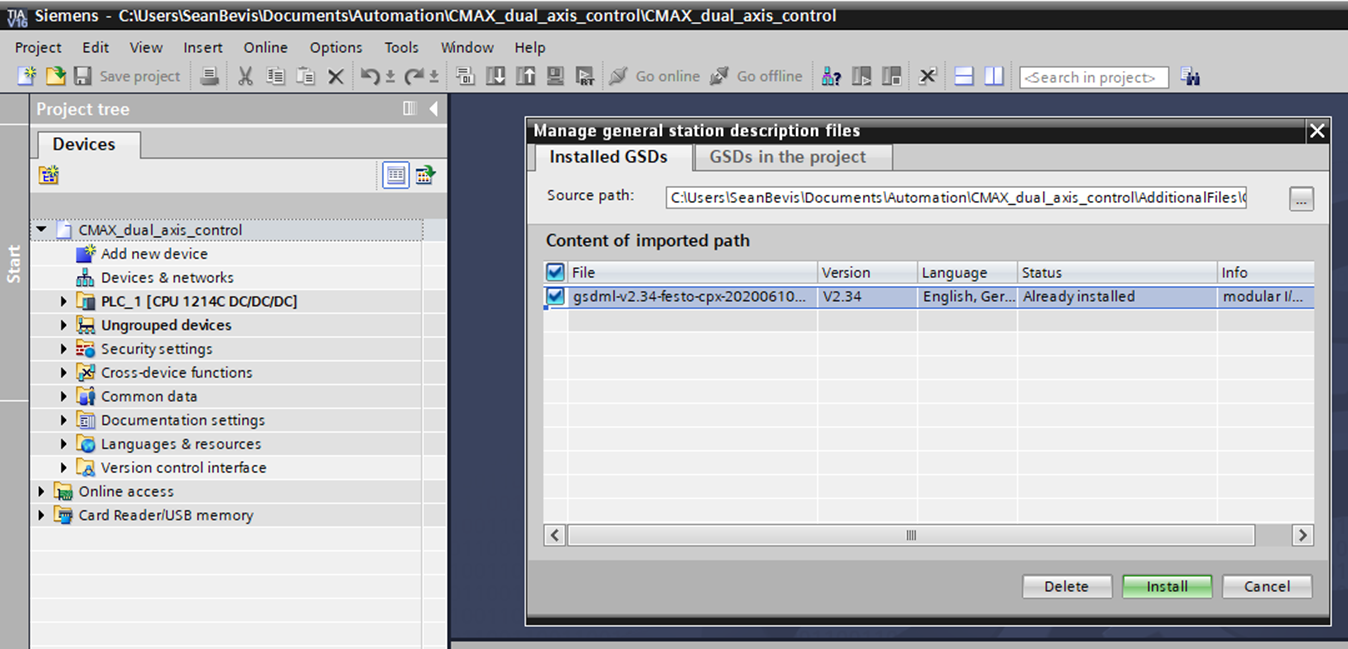Click the Copy icon in the toolbar
This screenshot has width=1348, height=649.
[x=275, y=76]
